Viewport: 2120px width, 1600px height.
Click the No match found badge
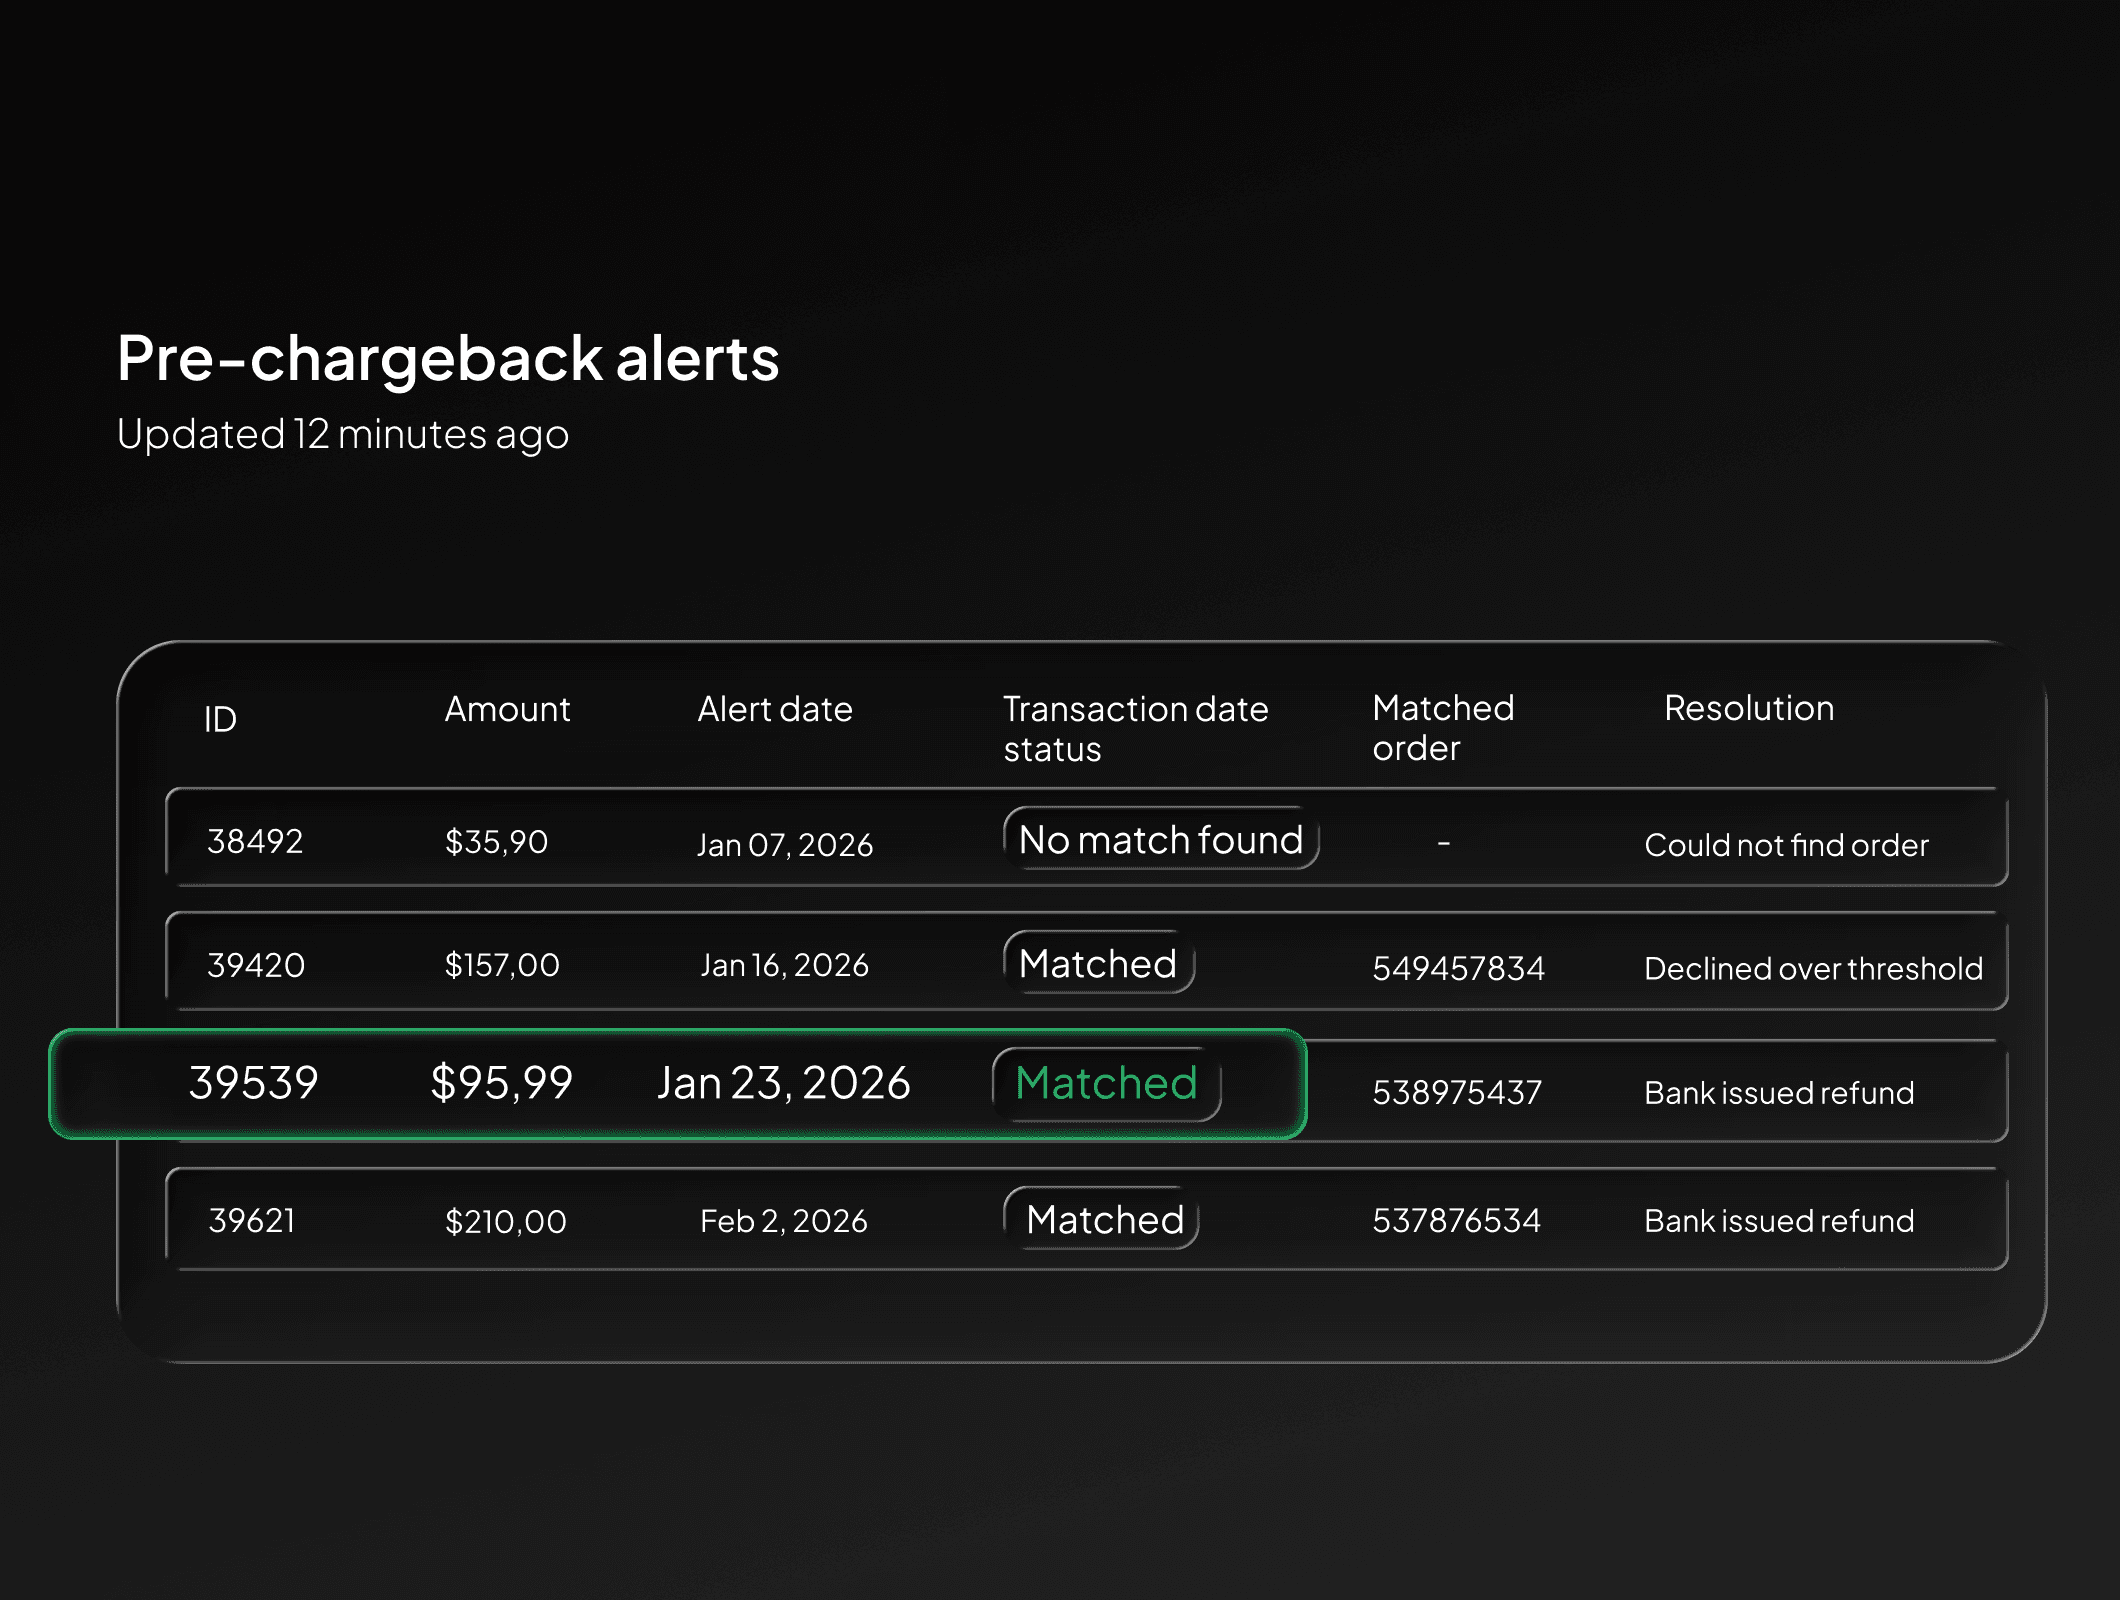click(1160, 839)
